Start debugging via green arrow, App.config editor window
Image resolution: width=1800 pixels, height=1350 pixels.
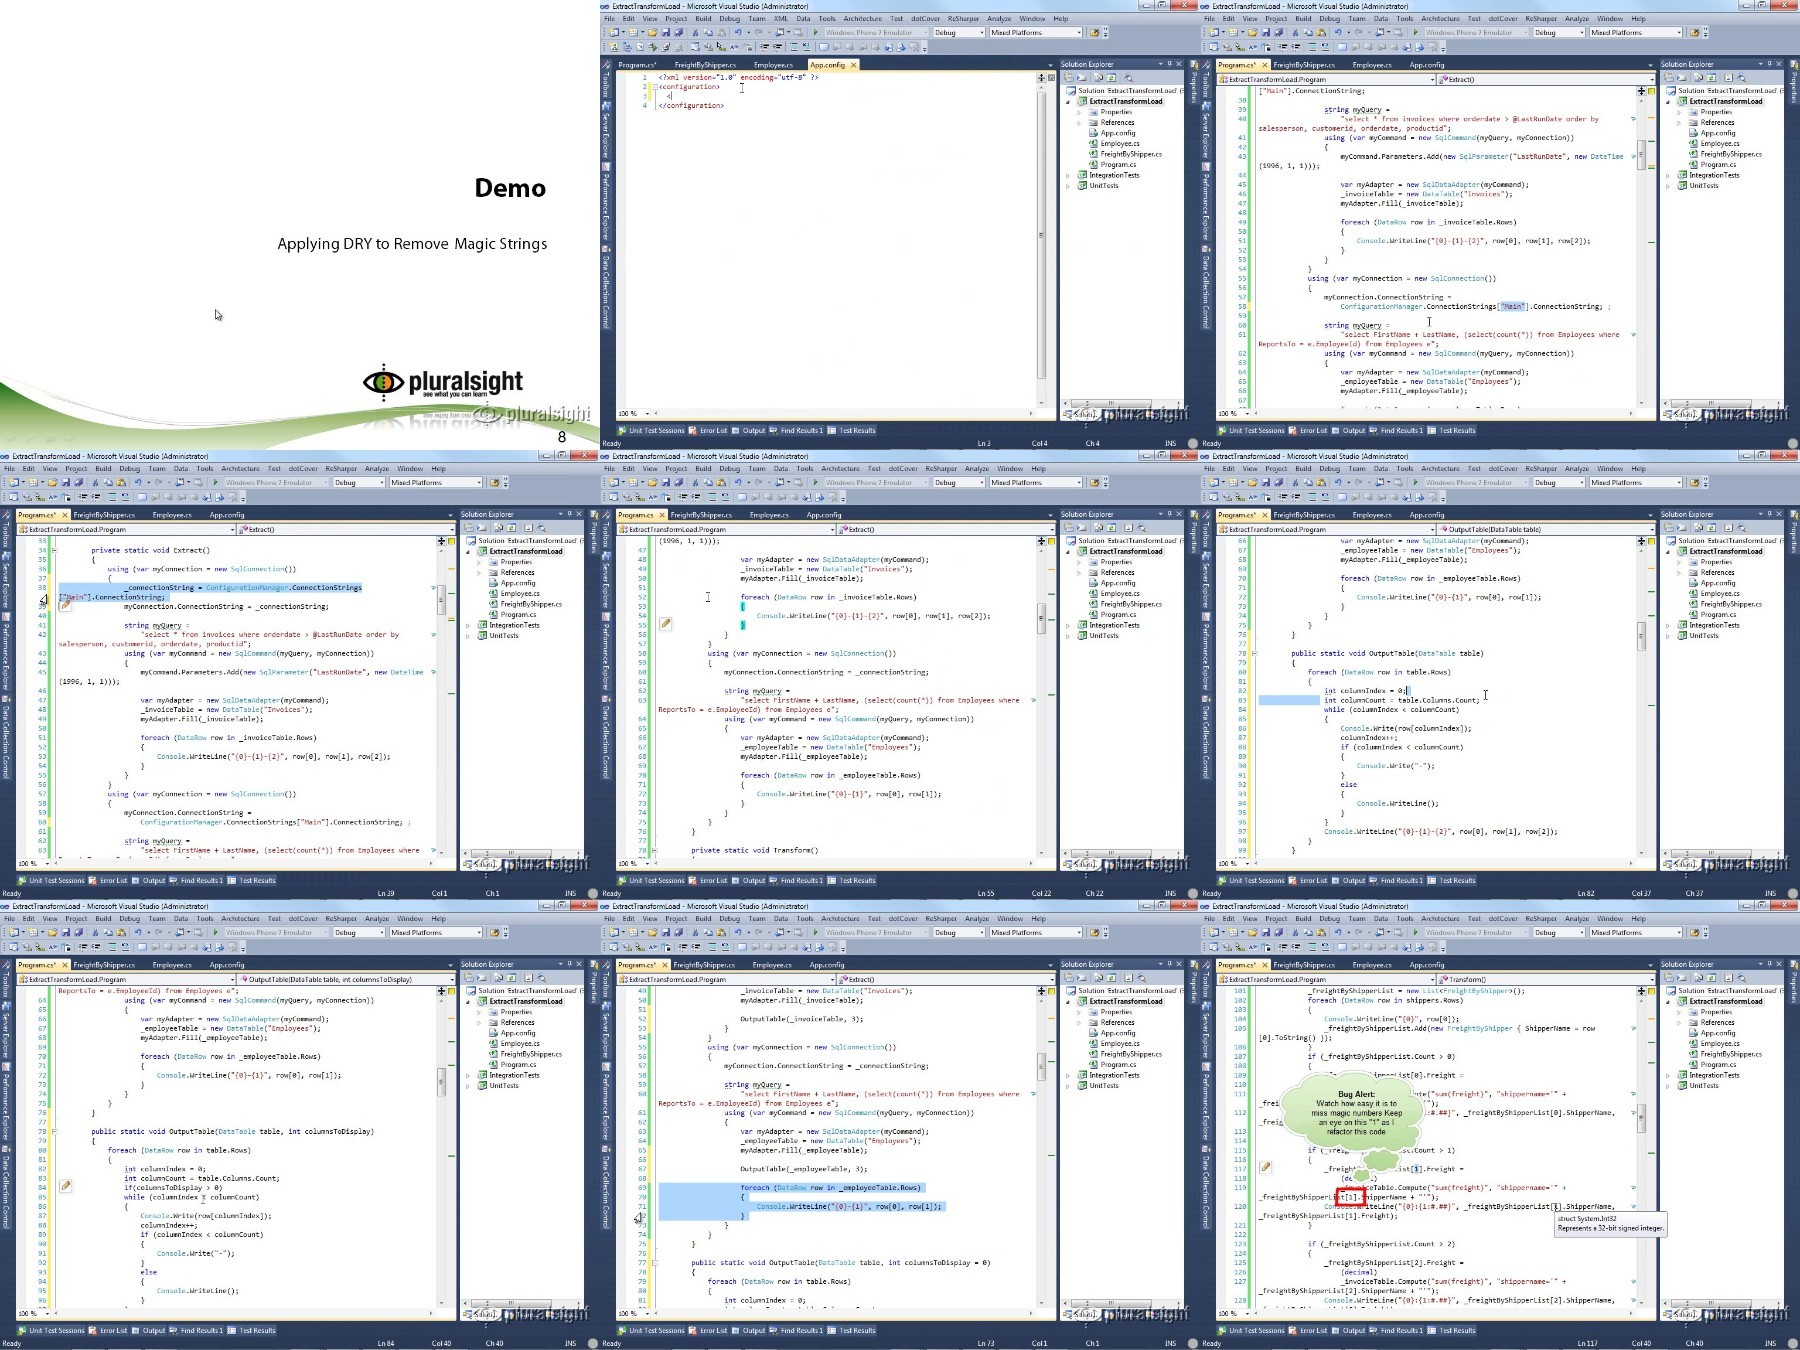coord(815,32)
